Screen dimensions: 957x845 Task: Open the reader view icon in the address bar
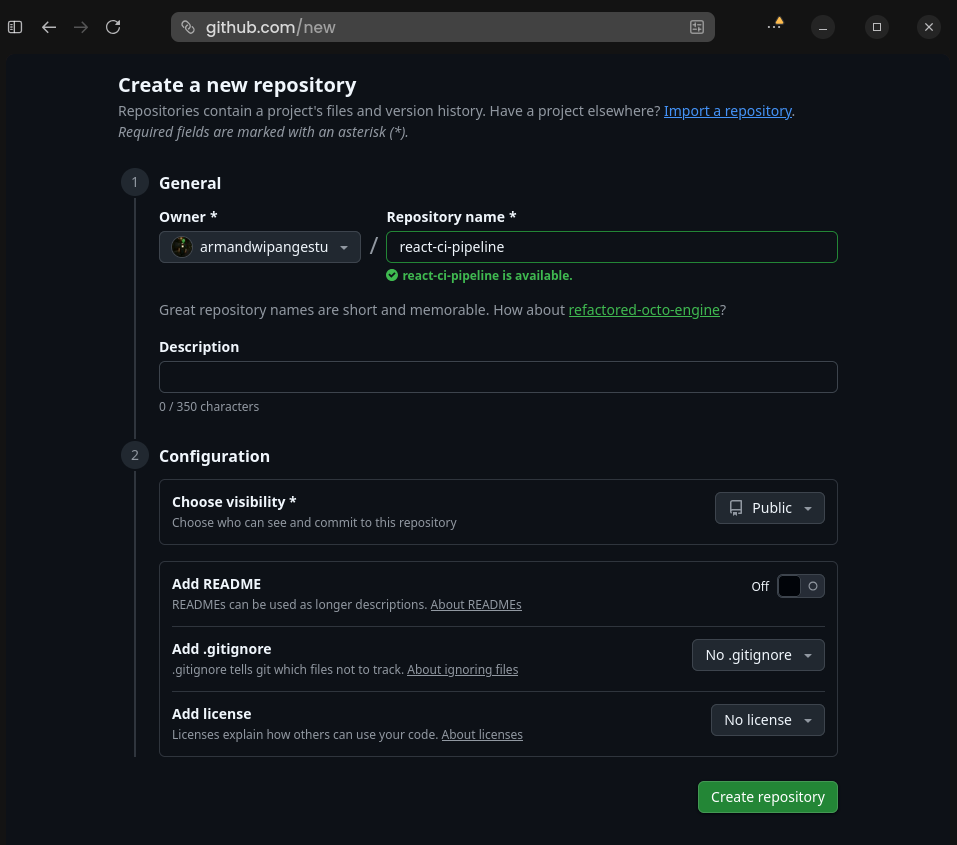(x=696, y=27)
